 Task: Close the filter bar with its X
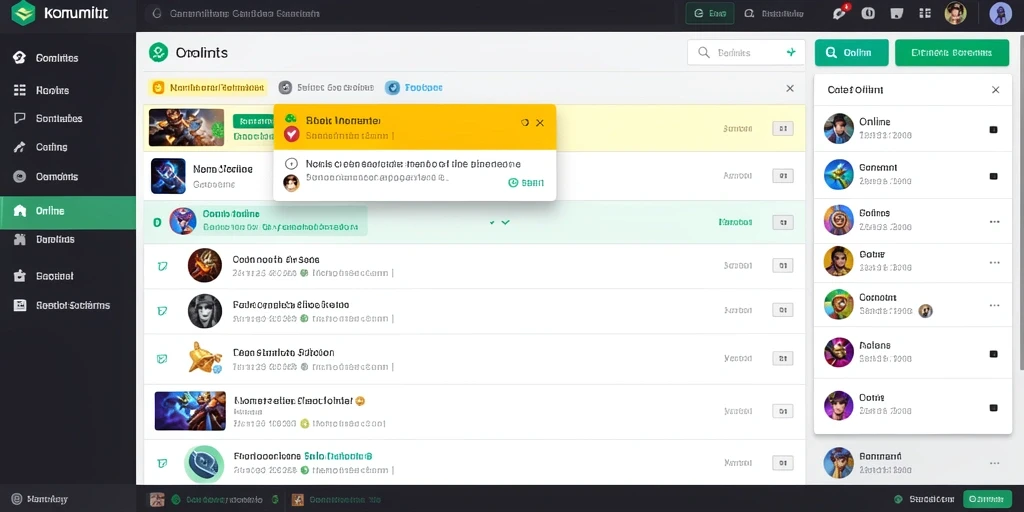coord(790,88)
